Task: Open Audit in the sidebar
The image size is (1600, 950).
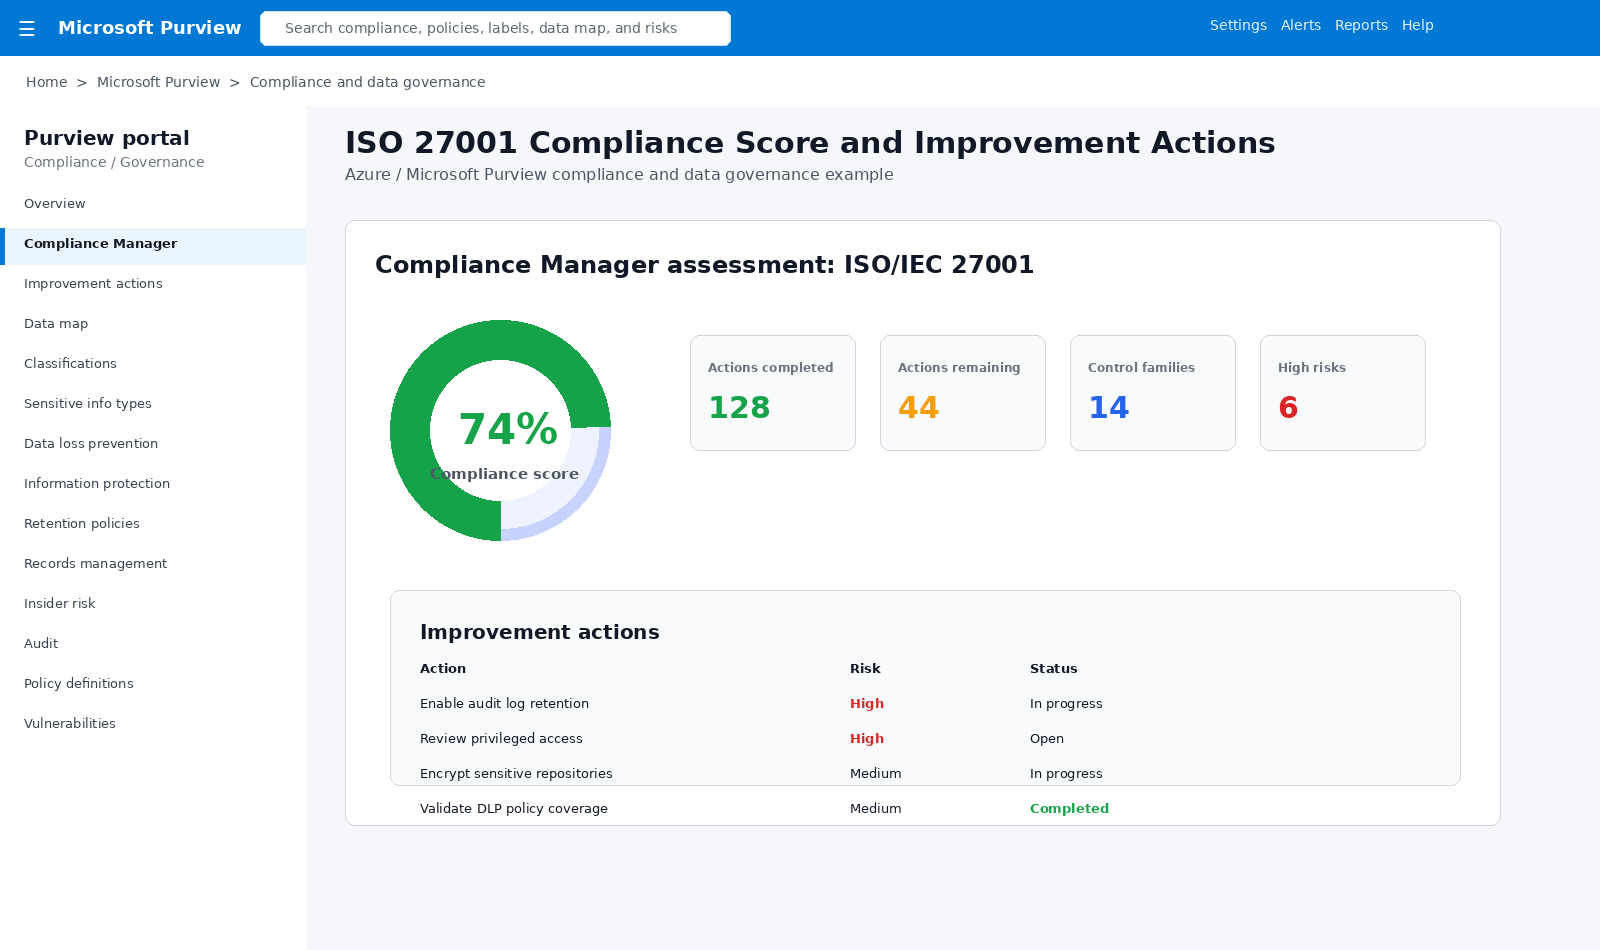Action: pos(153,644)
